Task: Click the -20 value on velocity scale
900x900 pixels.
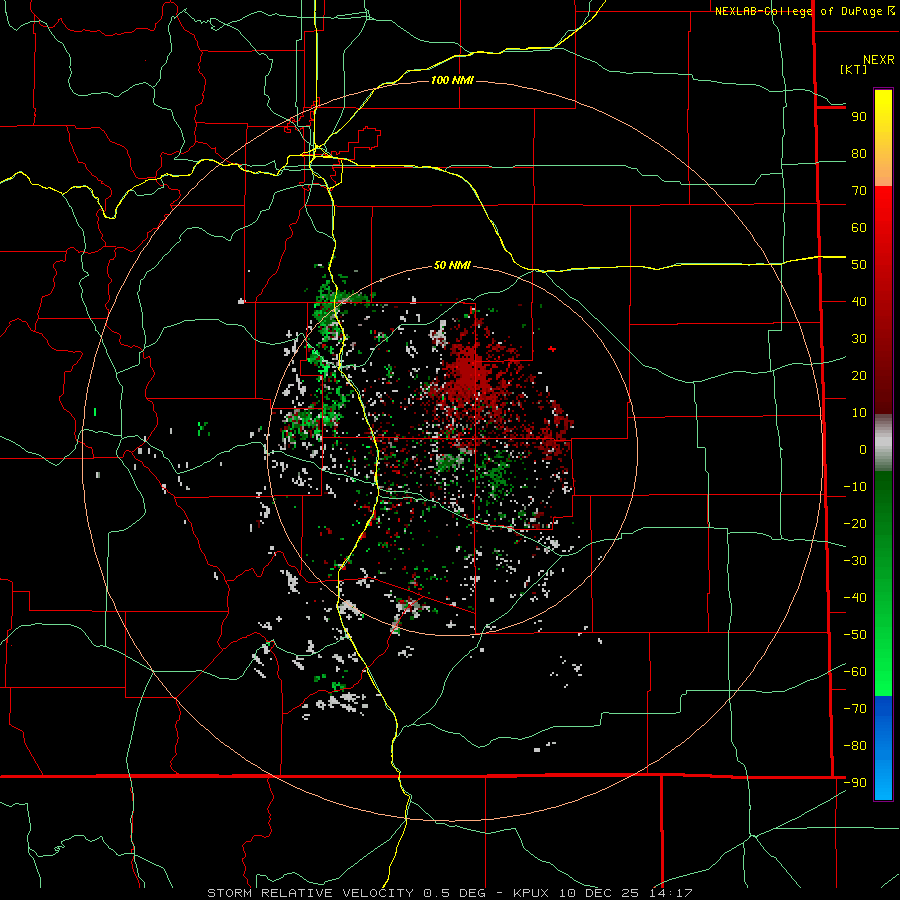Action: pyautogui.click(x=855, y=524)
